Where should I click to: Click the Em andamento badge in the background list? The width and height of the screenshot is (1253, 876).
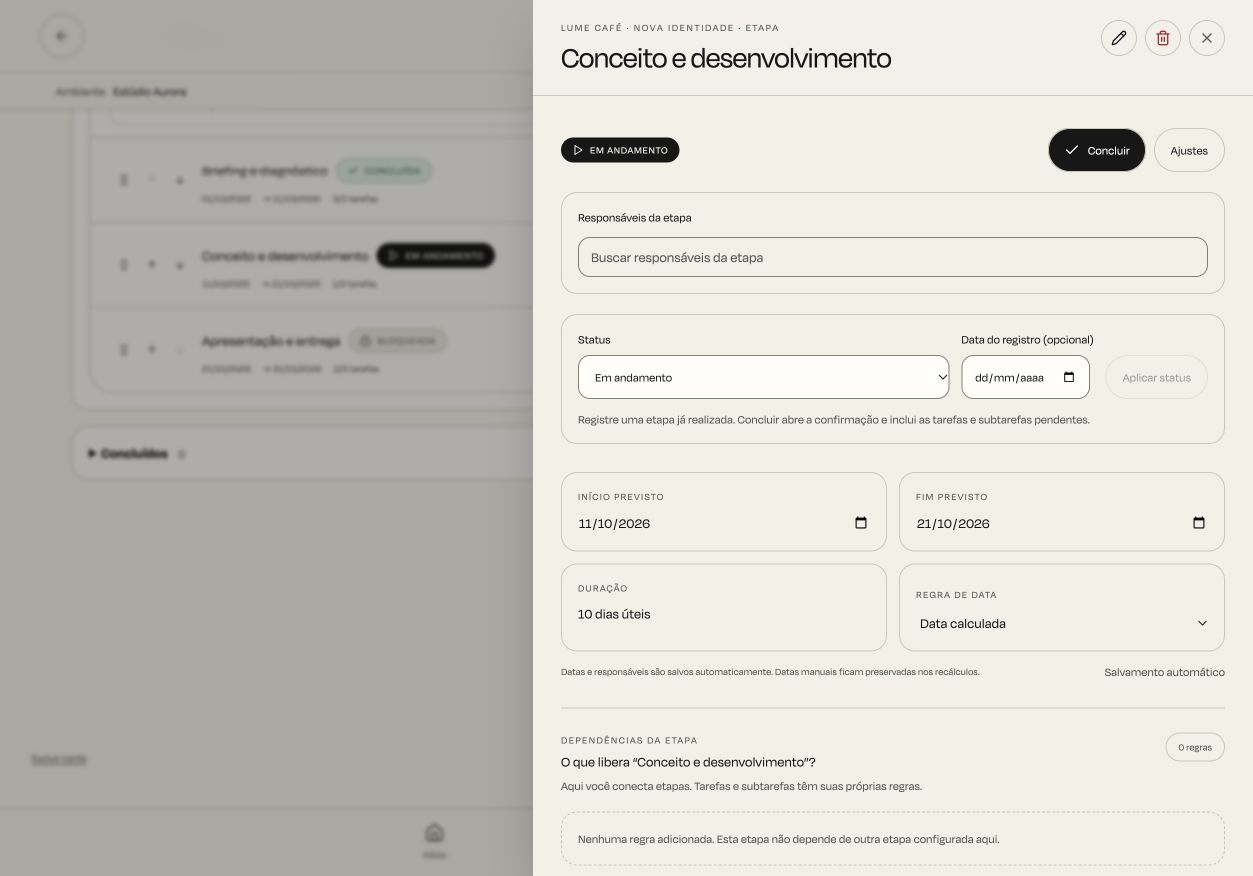[x=435, y=256]
